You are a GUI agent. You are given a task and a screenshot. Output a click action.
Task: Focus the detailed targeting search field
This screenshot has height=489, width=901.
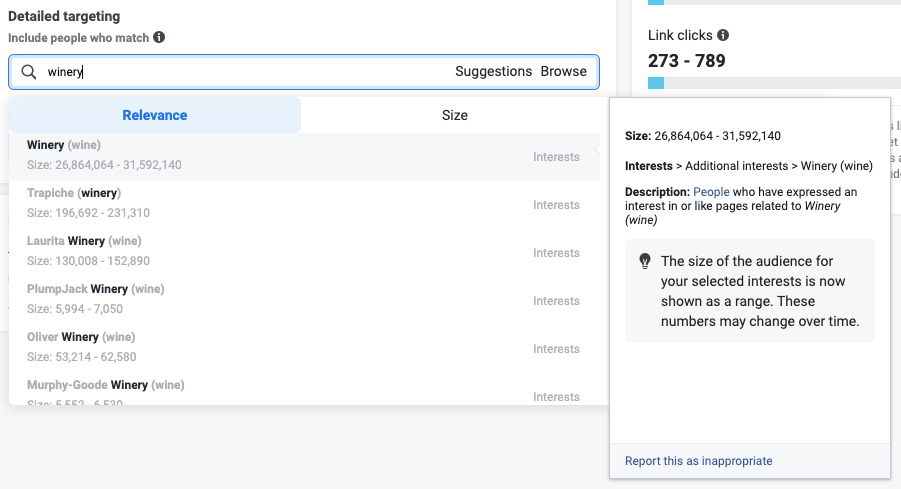[304, 72]
